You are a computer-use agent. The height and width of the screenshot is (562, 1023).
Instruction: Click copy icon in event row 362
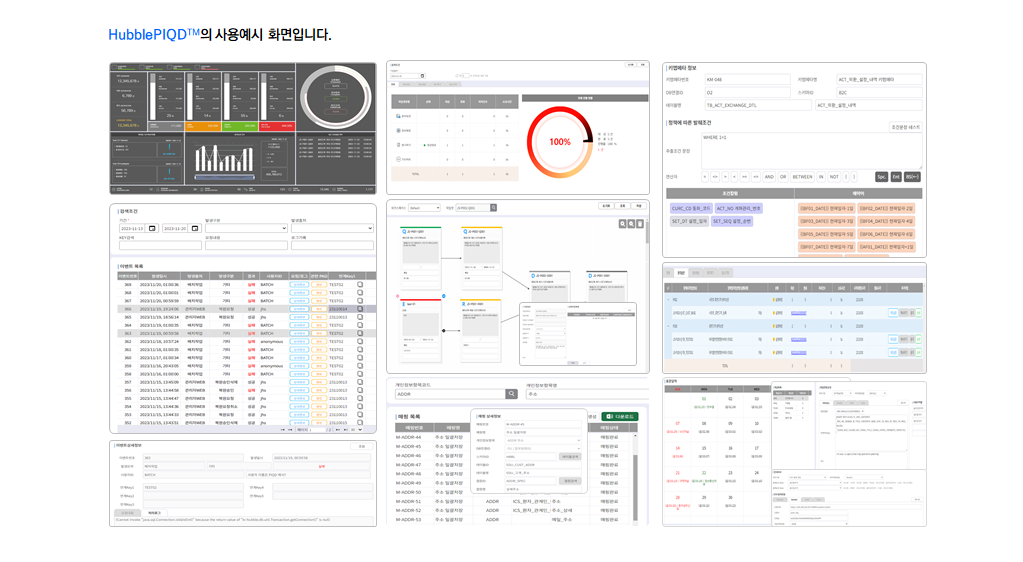tap(360, 341)
